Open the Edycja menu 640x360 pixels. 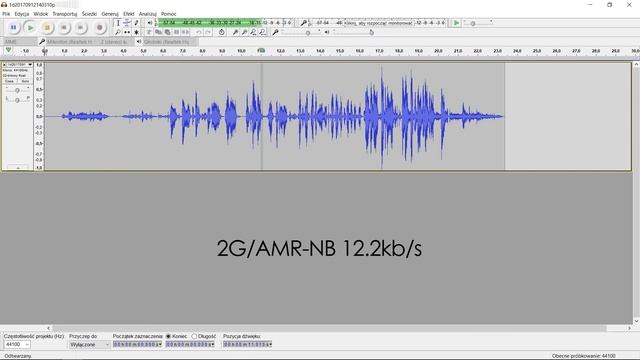(22, 14)
